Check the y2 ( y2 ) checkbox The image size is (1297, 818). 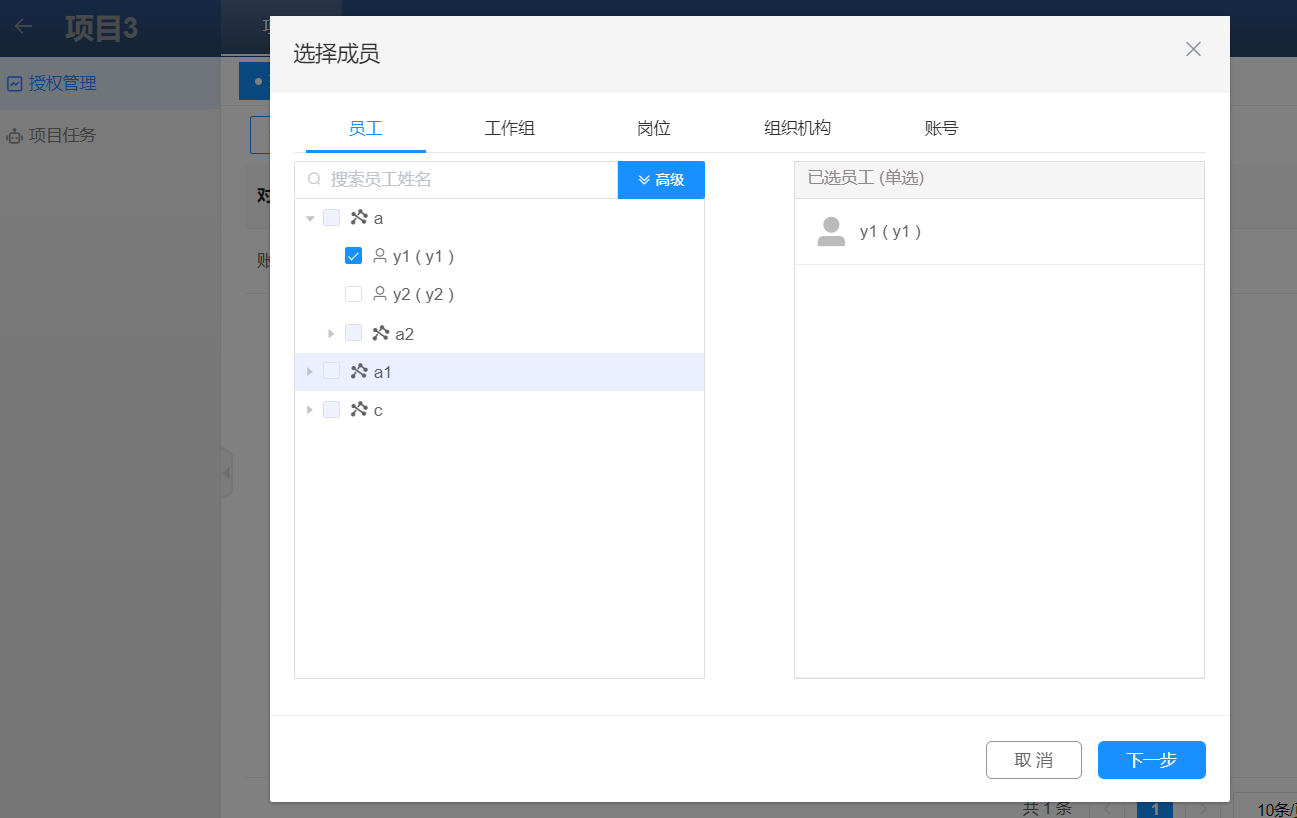pyautogui.click(x=353, y=294)
